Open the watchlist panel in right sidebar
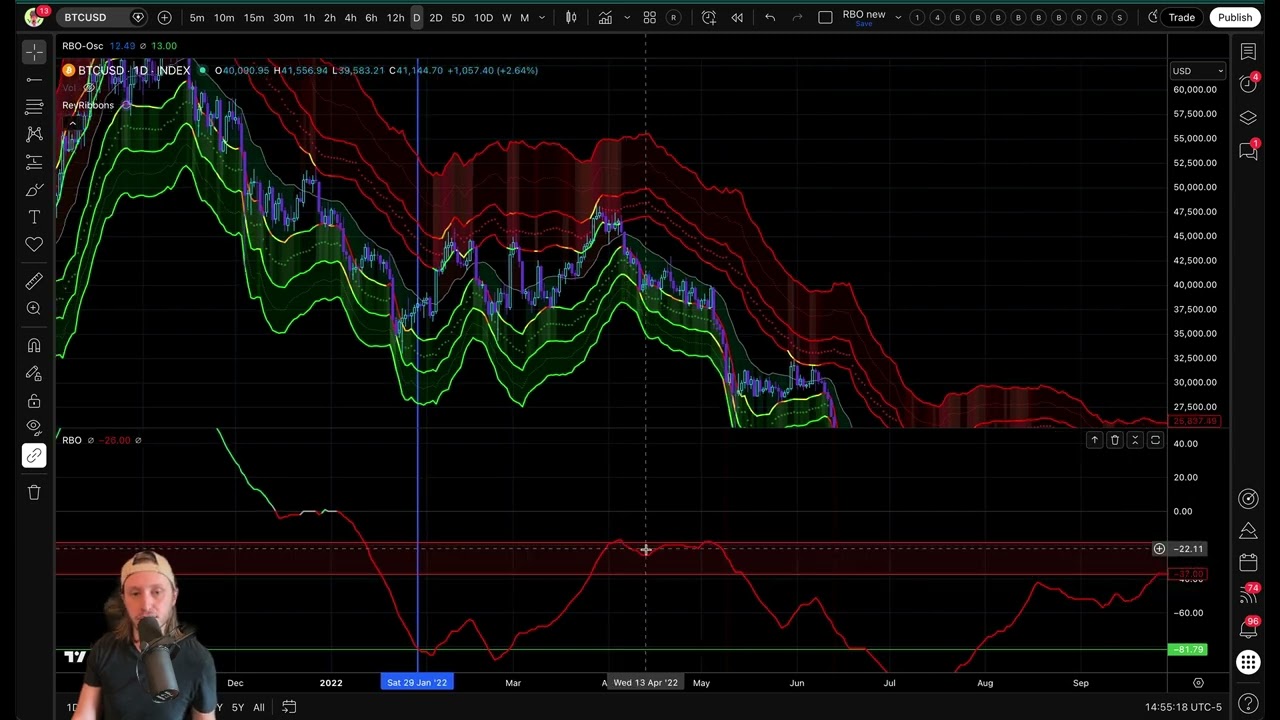Viewport: 1280px width, 720px height. 1248,52
